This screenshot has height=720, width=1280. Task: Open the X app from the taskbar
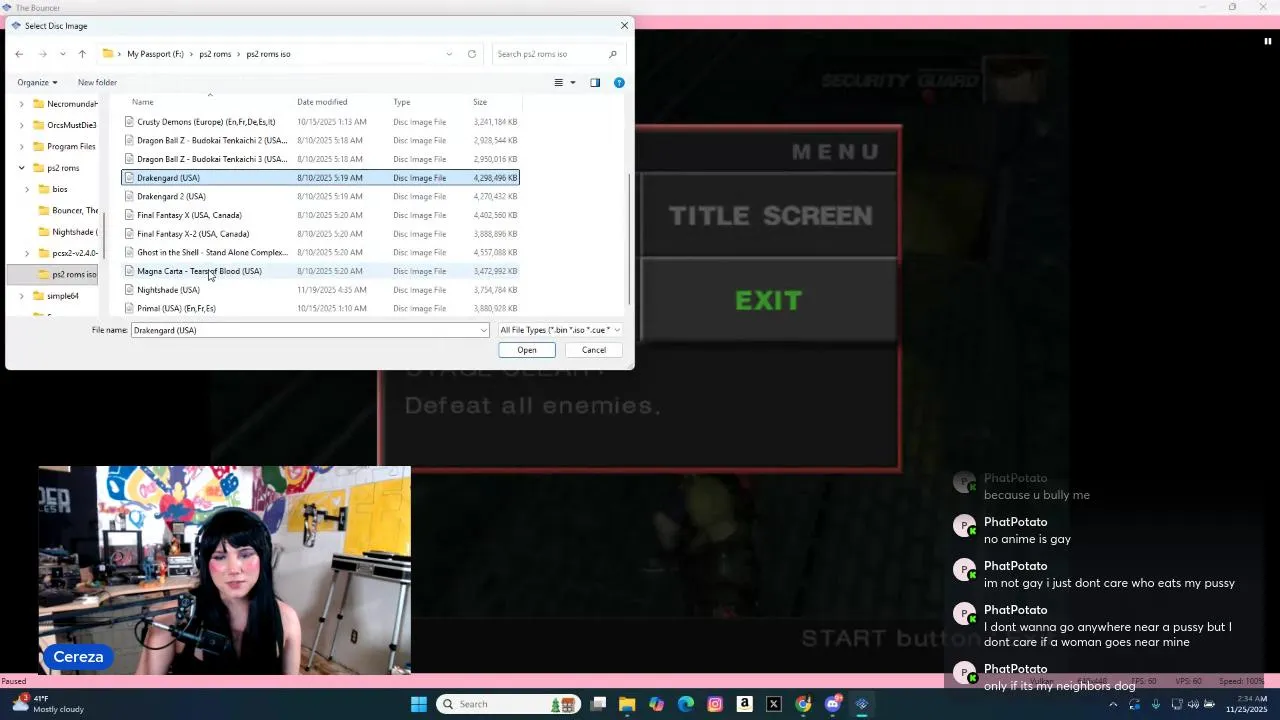(774, 704)
